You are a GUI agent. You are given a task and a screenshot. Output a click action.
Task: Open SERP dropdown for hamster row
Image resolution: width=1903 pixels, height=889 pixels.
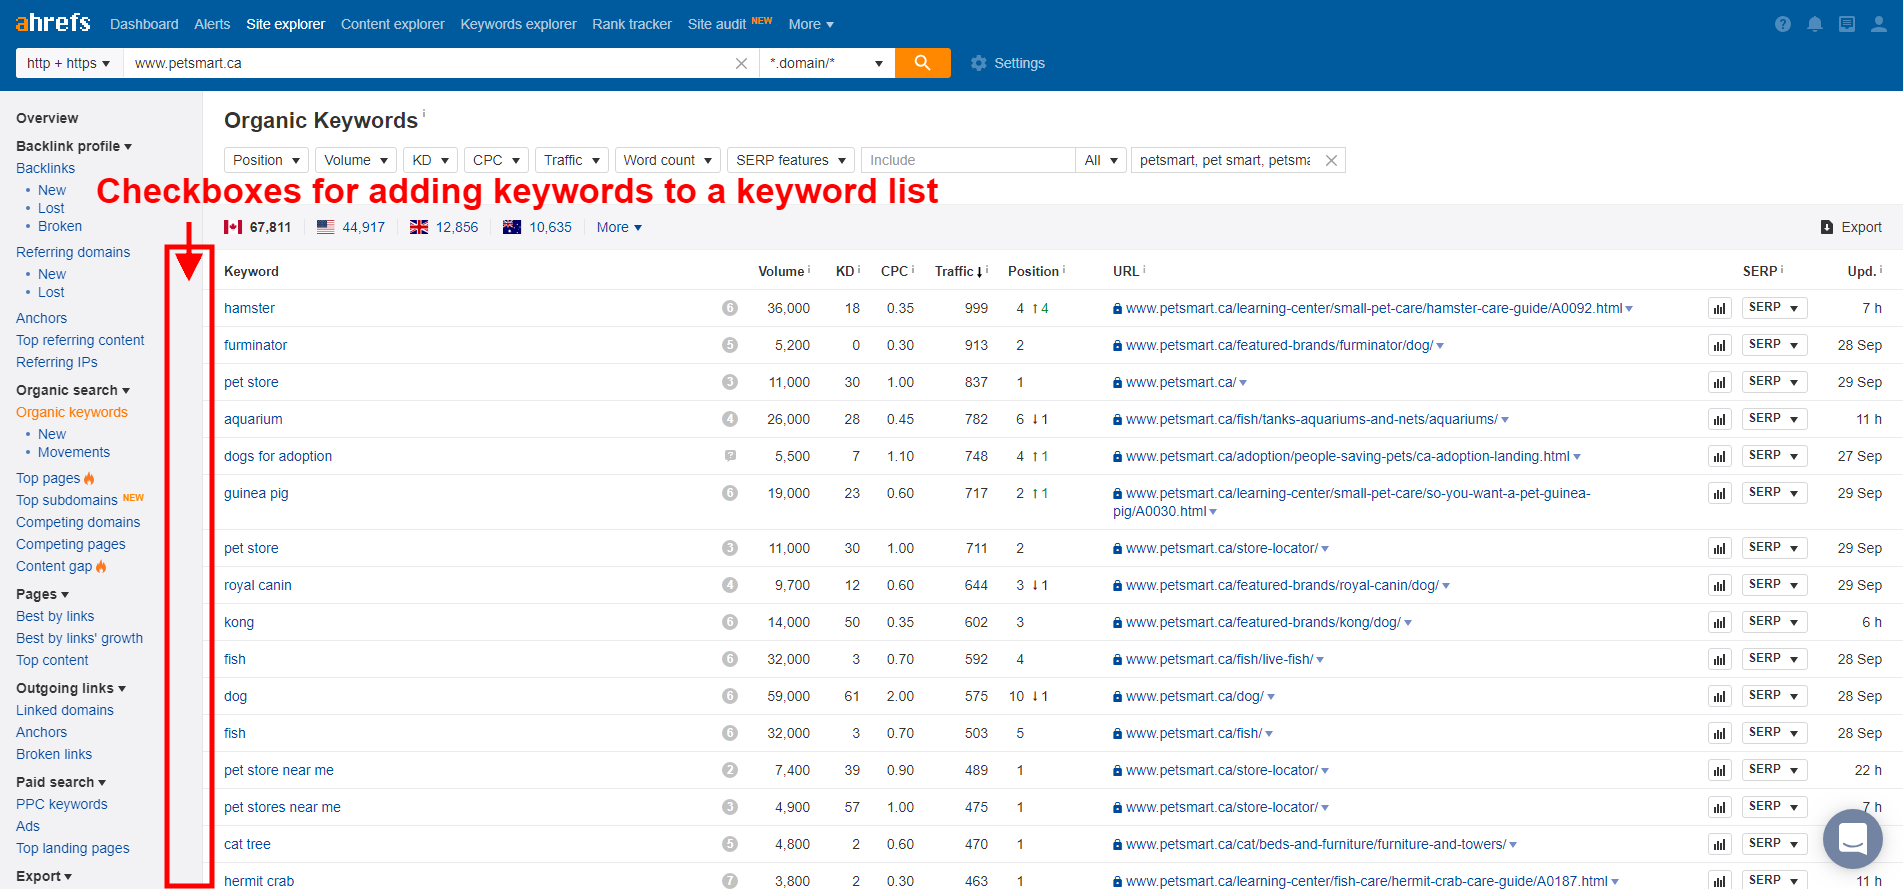(1774, 308)
